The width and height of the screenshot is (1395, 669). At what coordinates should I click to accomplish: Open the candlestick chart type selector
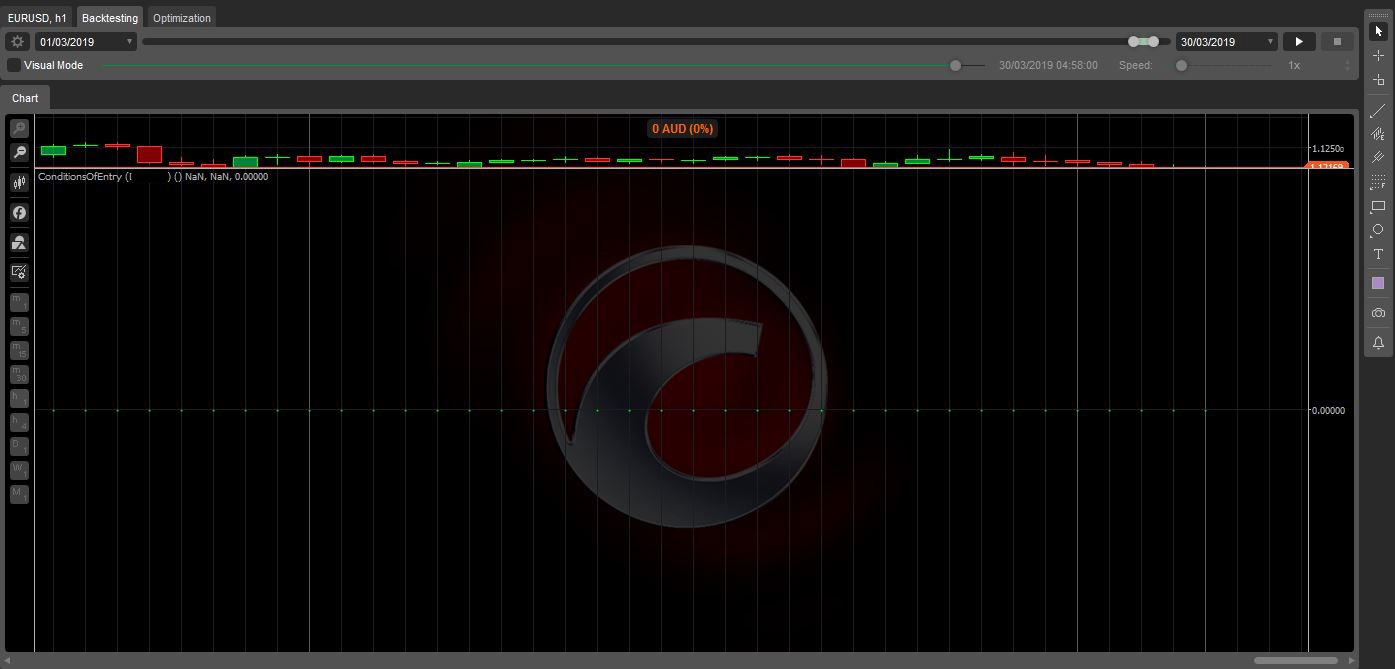coord(19,182)
